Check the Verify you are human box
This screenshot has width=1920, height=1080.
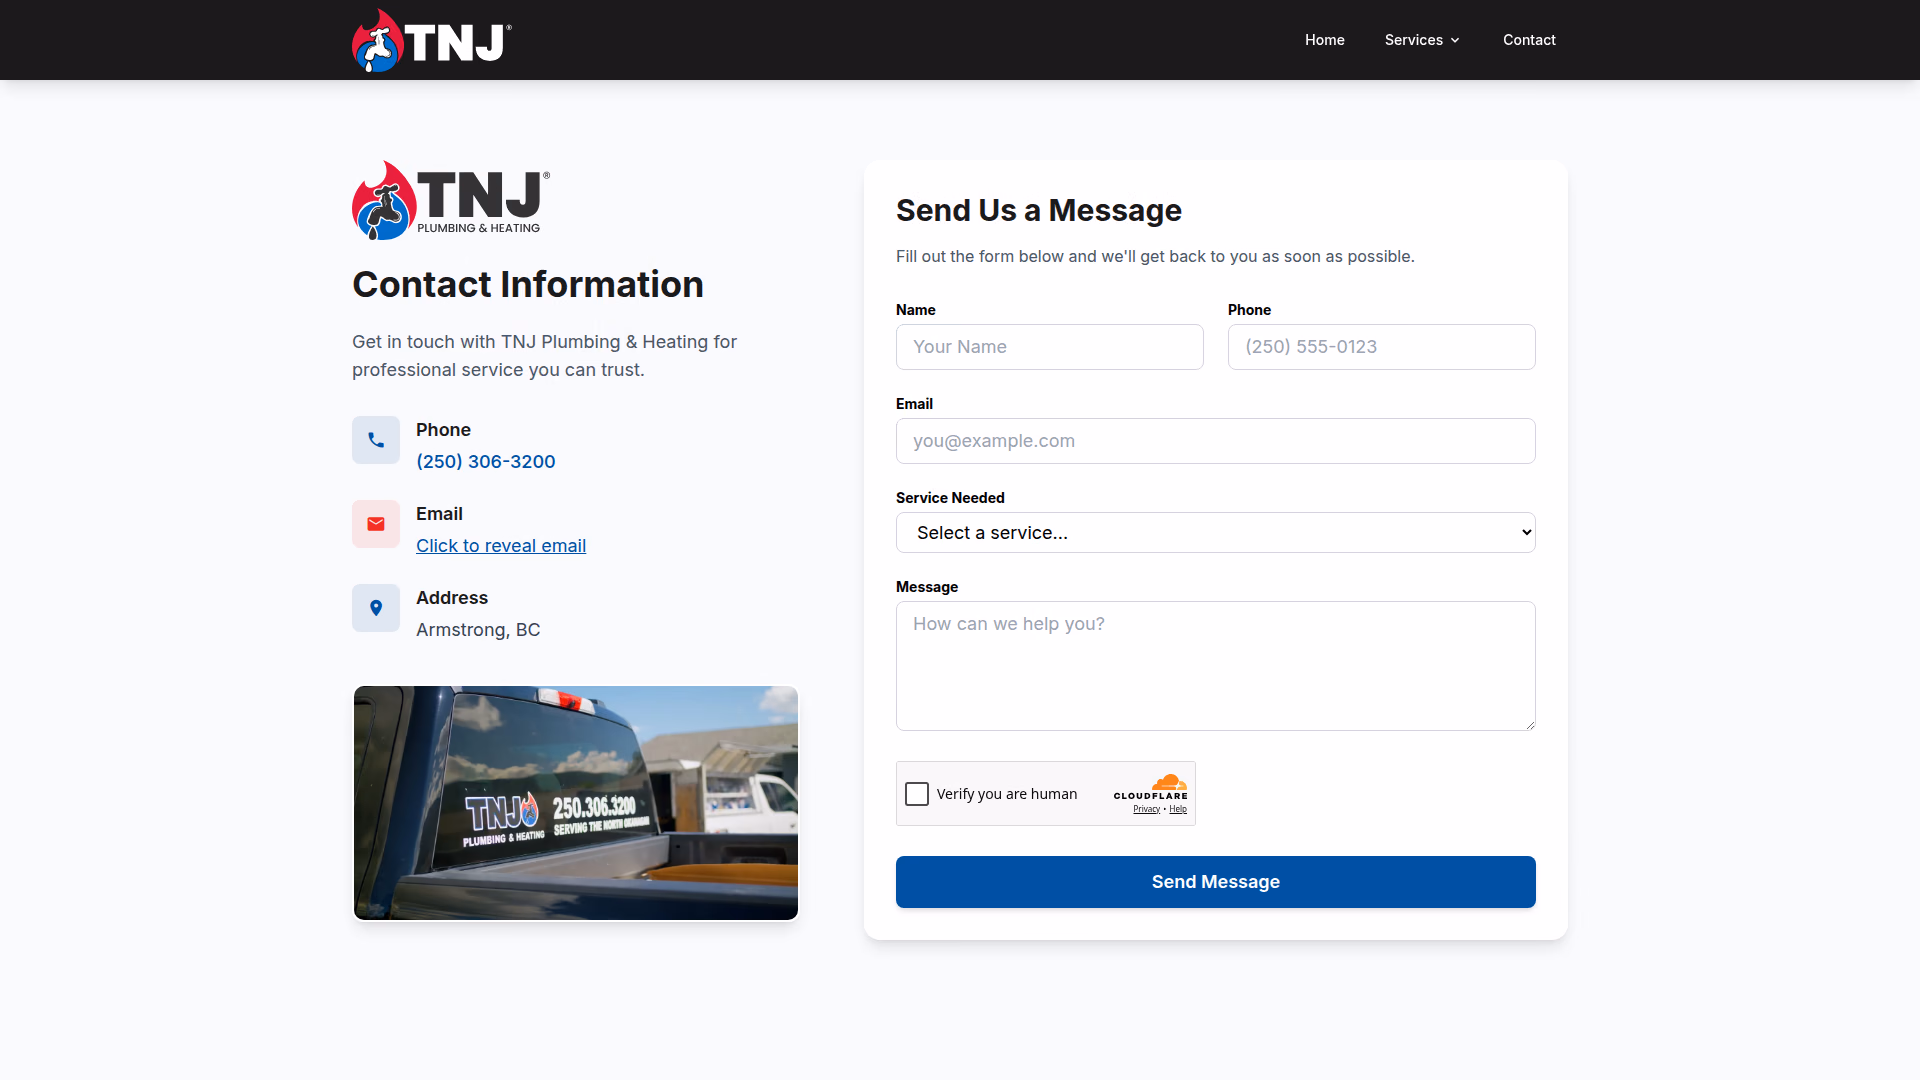tap(917, 794)
